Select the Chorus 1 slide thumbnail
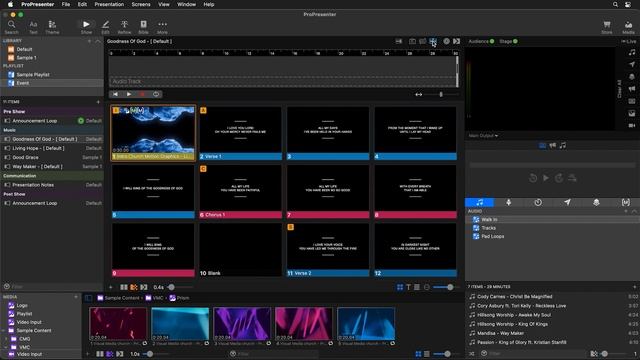Image resolution: width=640 pixels, height=360 pixels. [x=240, y=191]
